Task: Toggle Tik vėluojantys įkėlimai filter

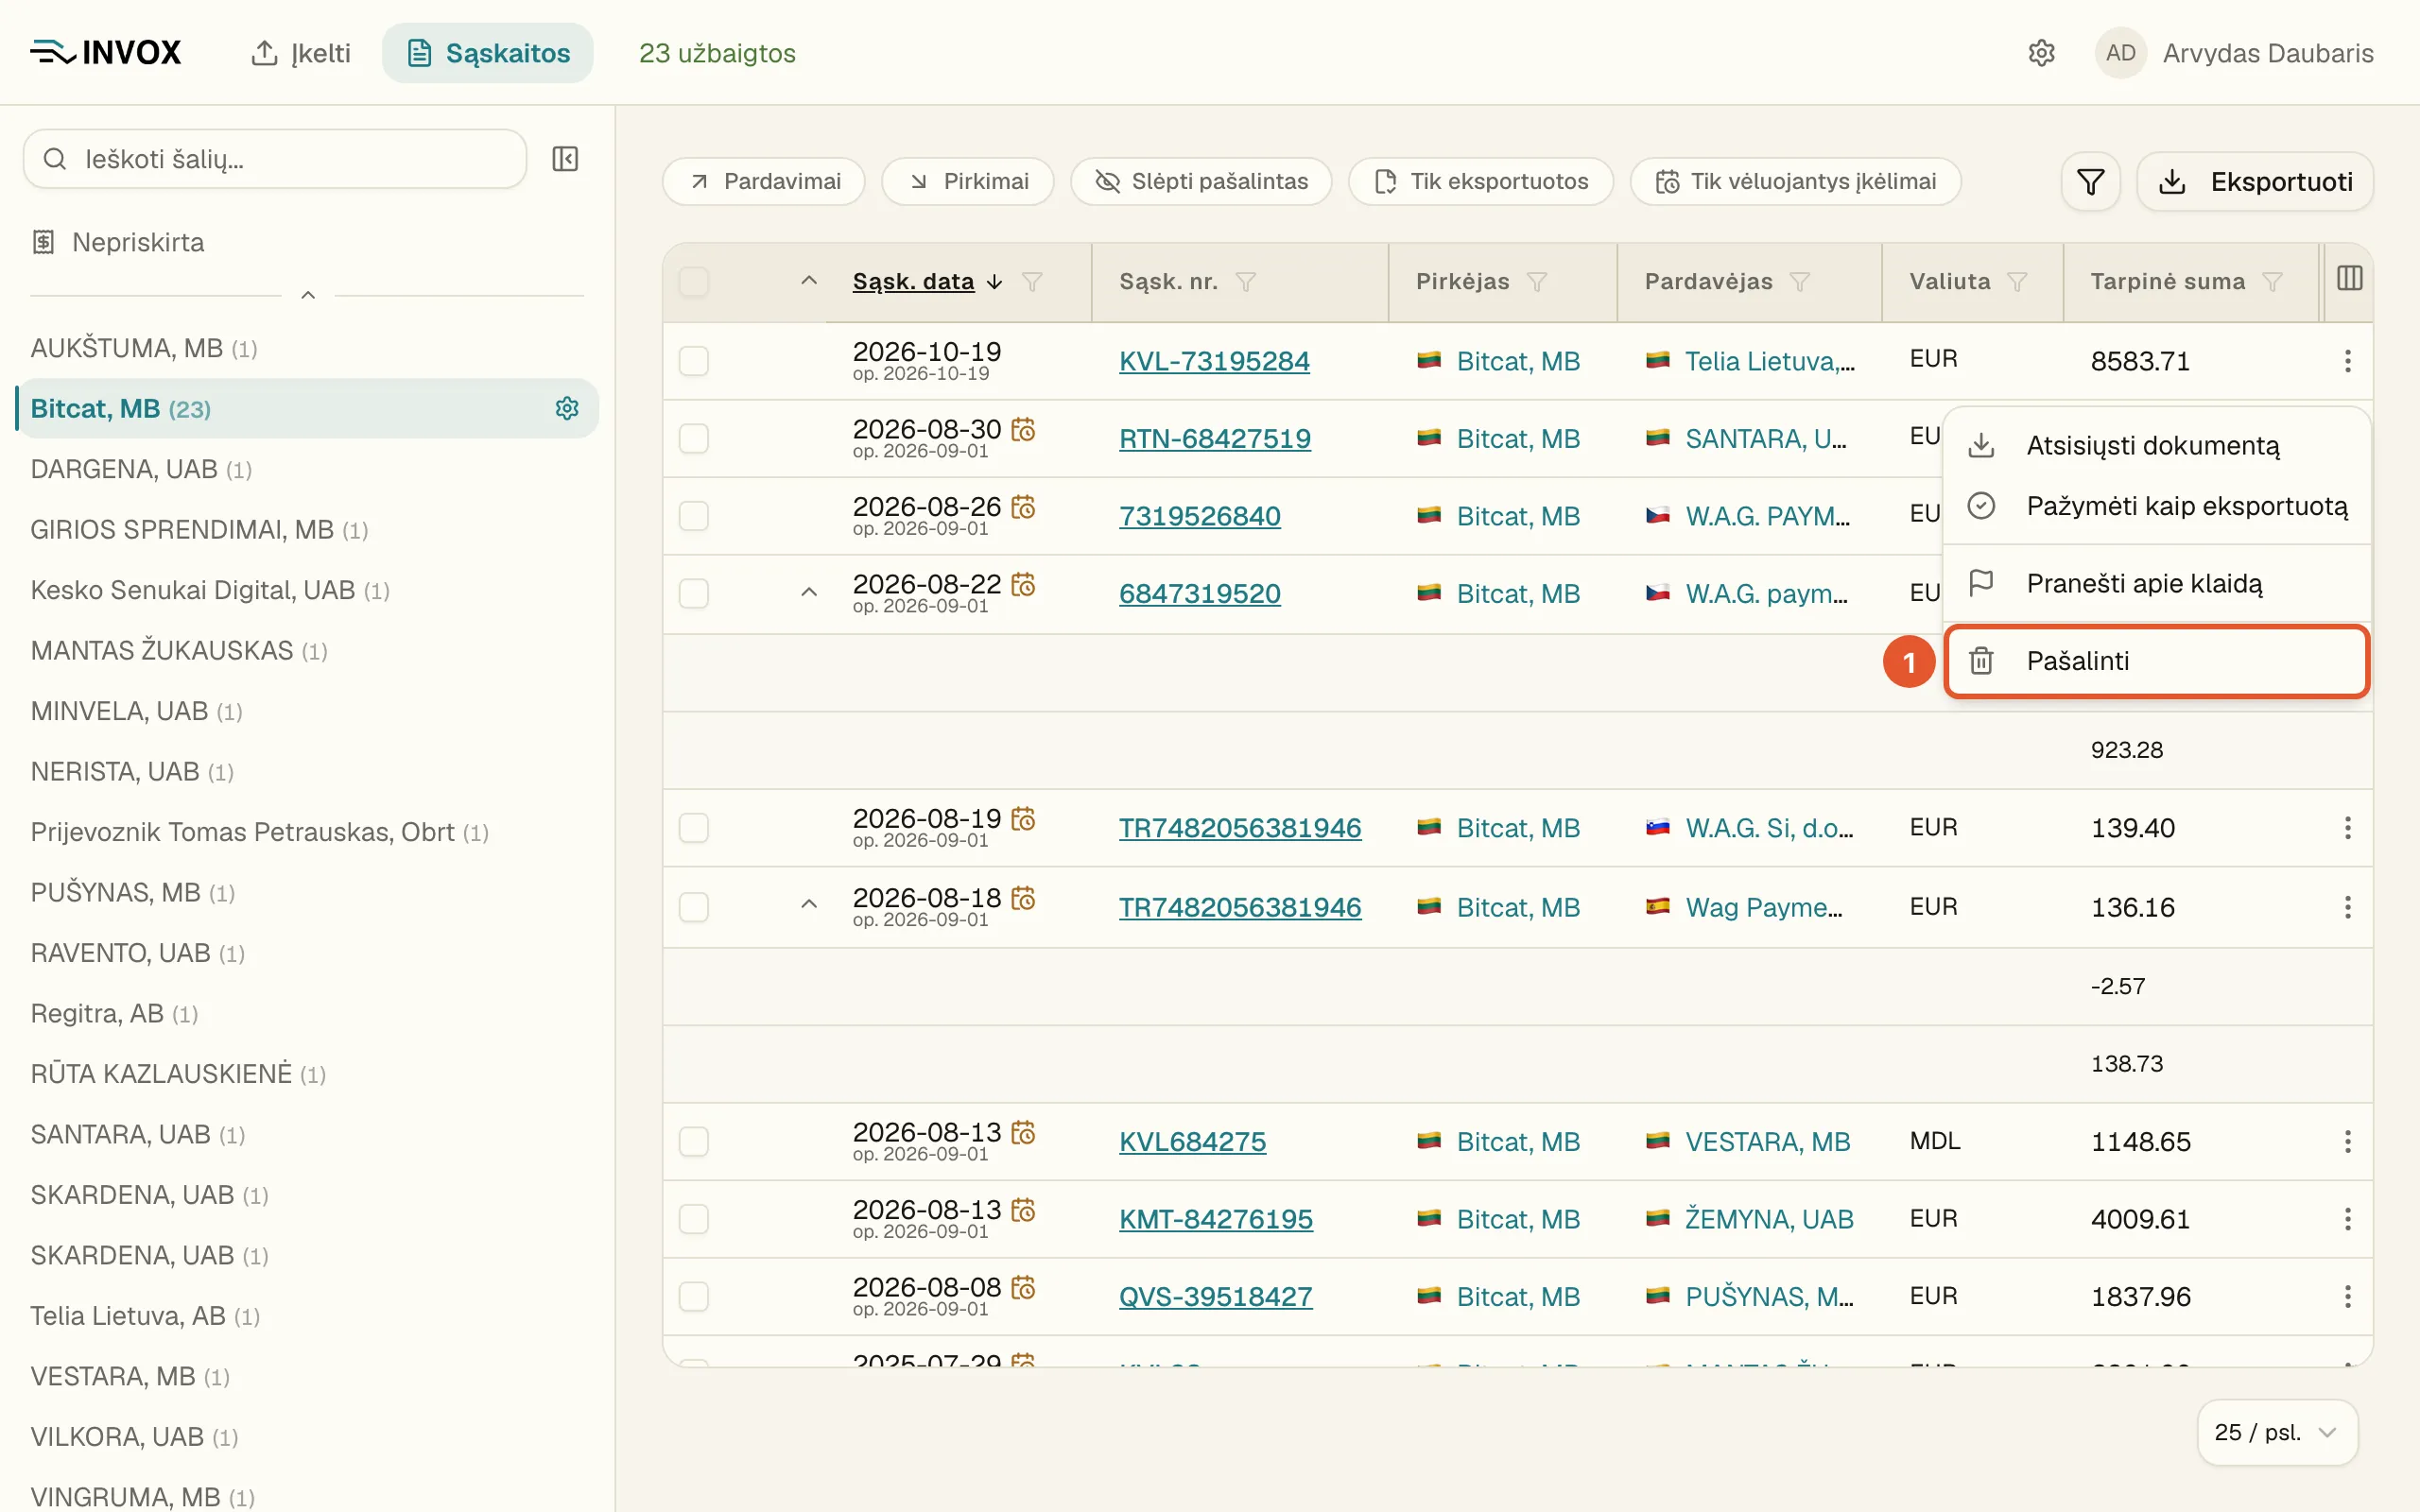Action: (1795, 181)
